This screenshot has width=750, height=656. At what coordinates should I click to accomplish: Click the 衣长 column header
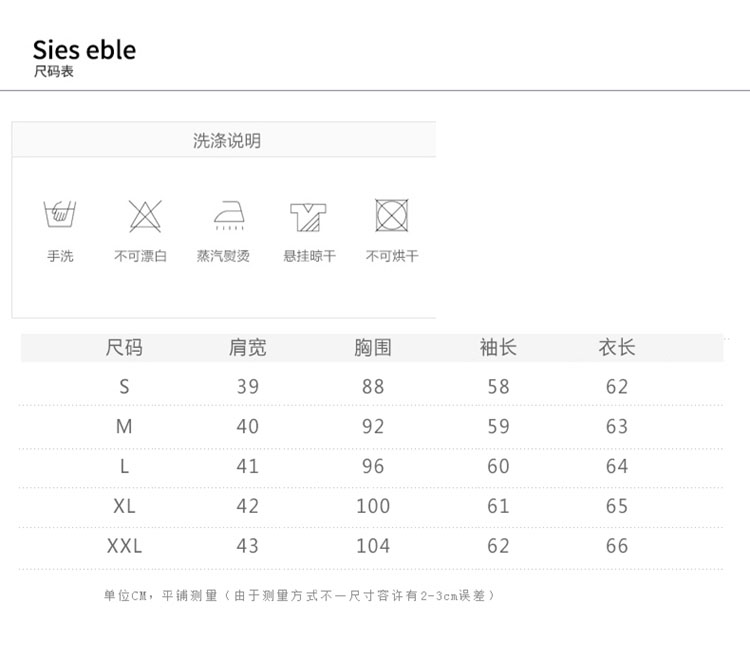pyautogui.click(x=617, y=348)
